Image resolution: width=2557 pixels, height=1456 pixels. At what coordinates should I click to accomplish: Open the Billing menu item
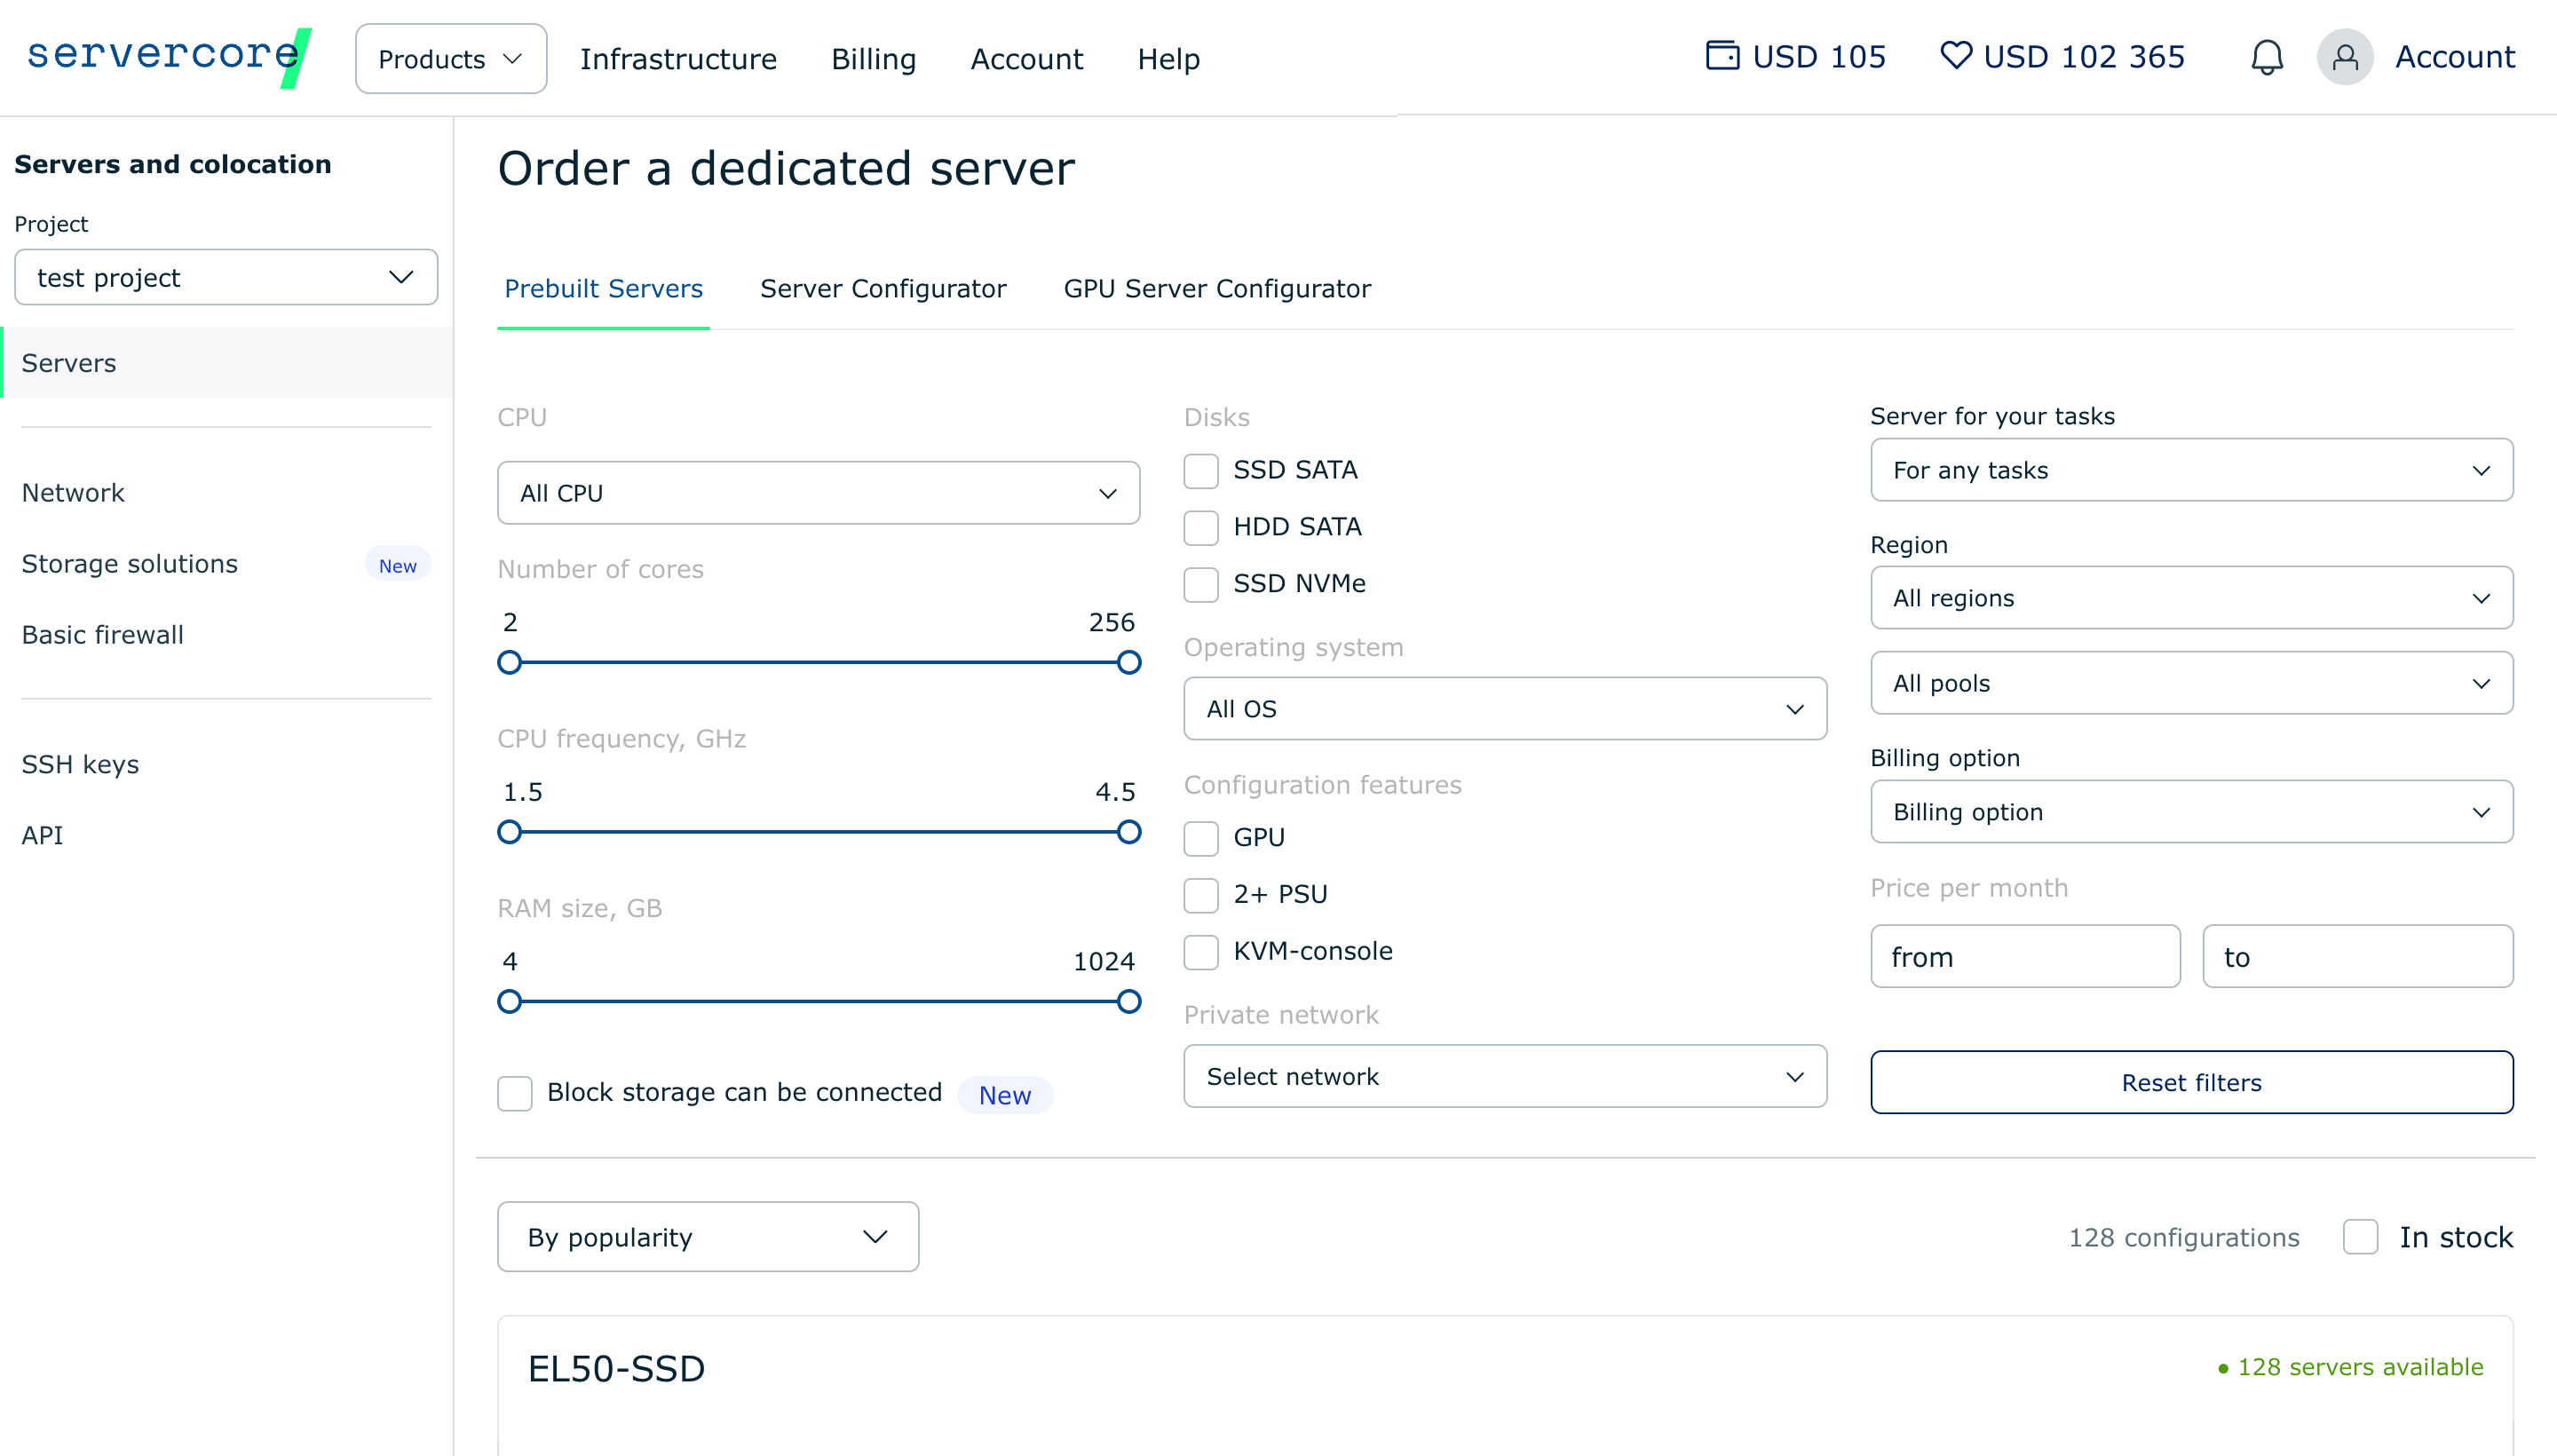point(873,59)
